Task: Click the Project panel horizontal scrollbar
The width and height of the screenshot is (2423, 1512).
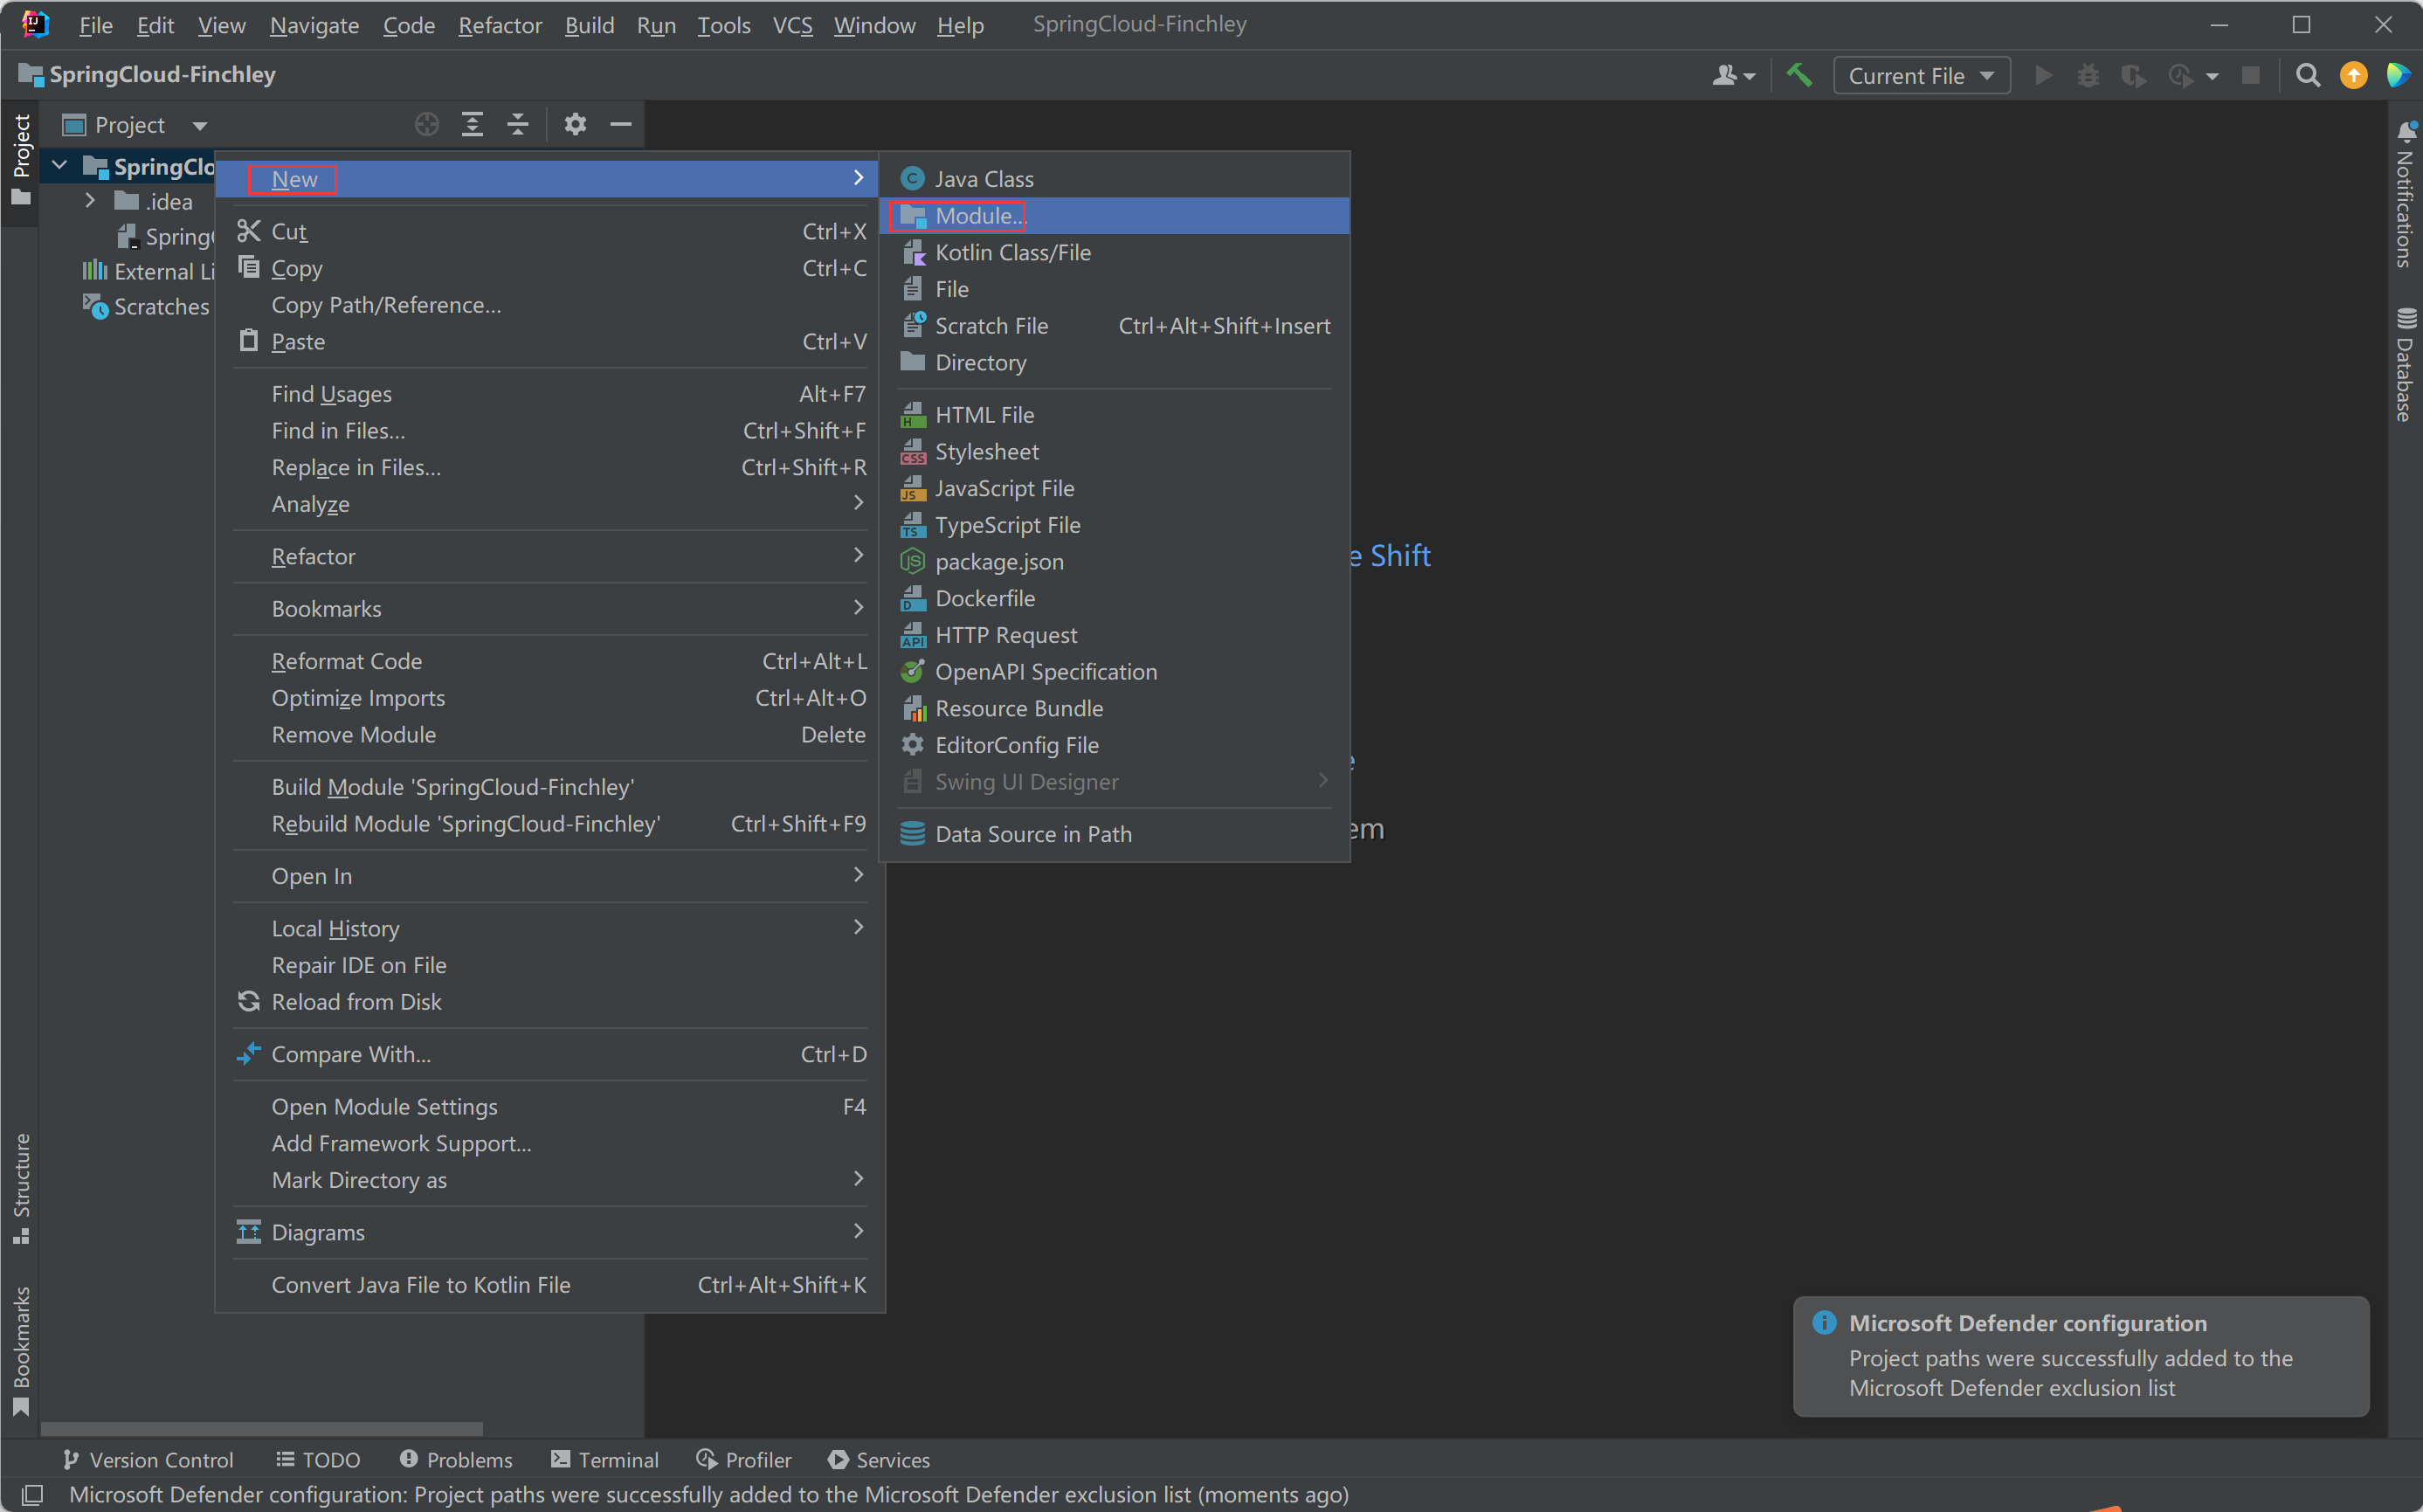Action: pyautogui.click(x=262, y=1429)
